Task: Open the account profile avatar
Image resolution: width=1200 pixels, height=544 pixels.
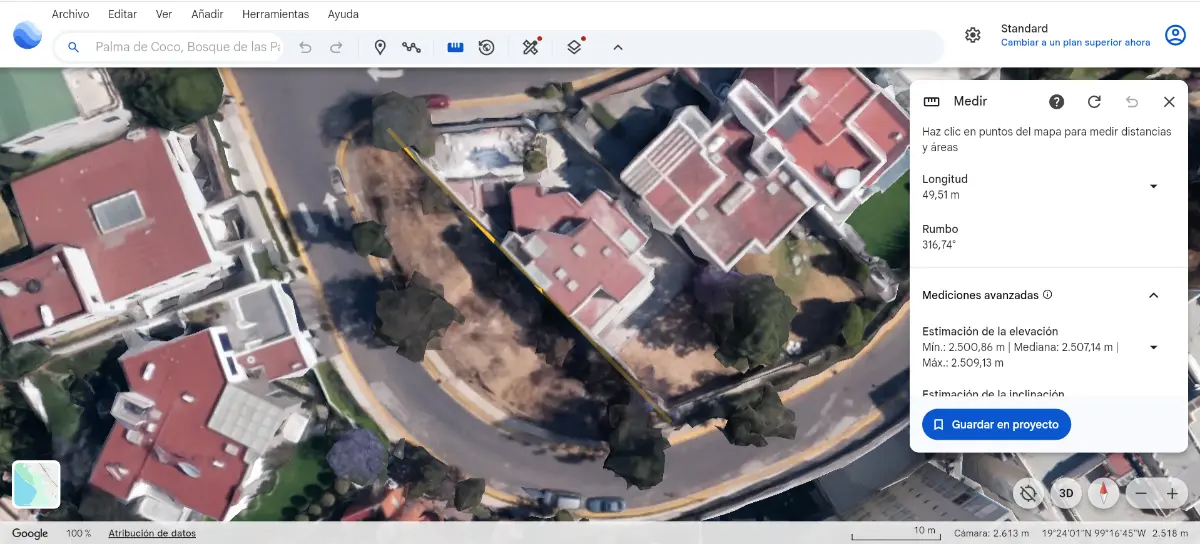Action: pos(1175,35)
